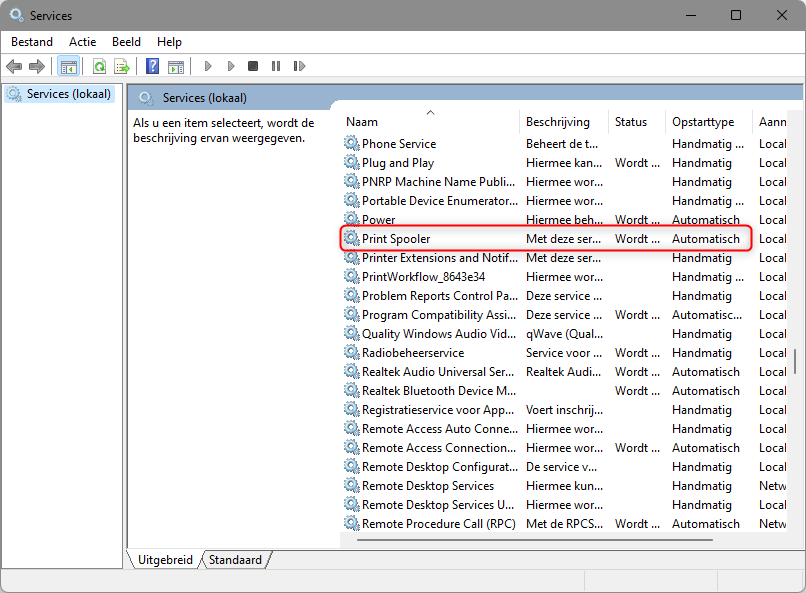
Task: Export the list using the toolbar icon
Action: click(122, 66)
